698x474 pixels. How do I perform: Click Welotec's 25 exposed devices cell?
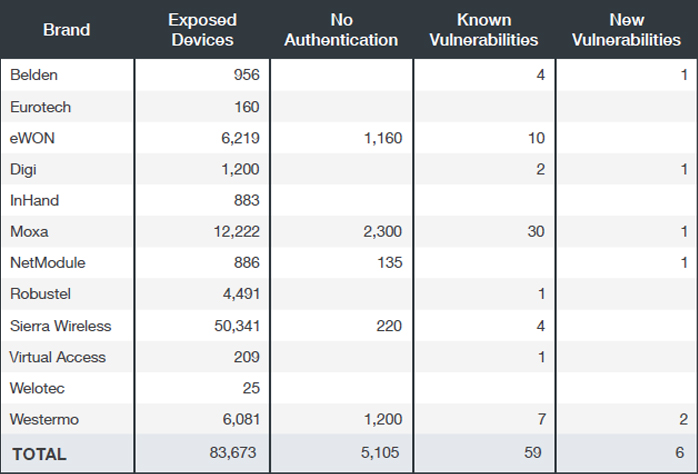(250, 388)
